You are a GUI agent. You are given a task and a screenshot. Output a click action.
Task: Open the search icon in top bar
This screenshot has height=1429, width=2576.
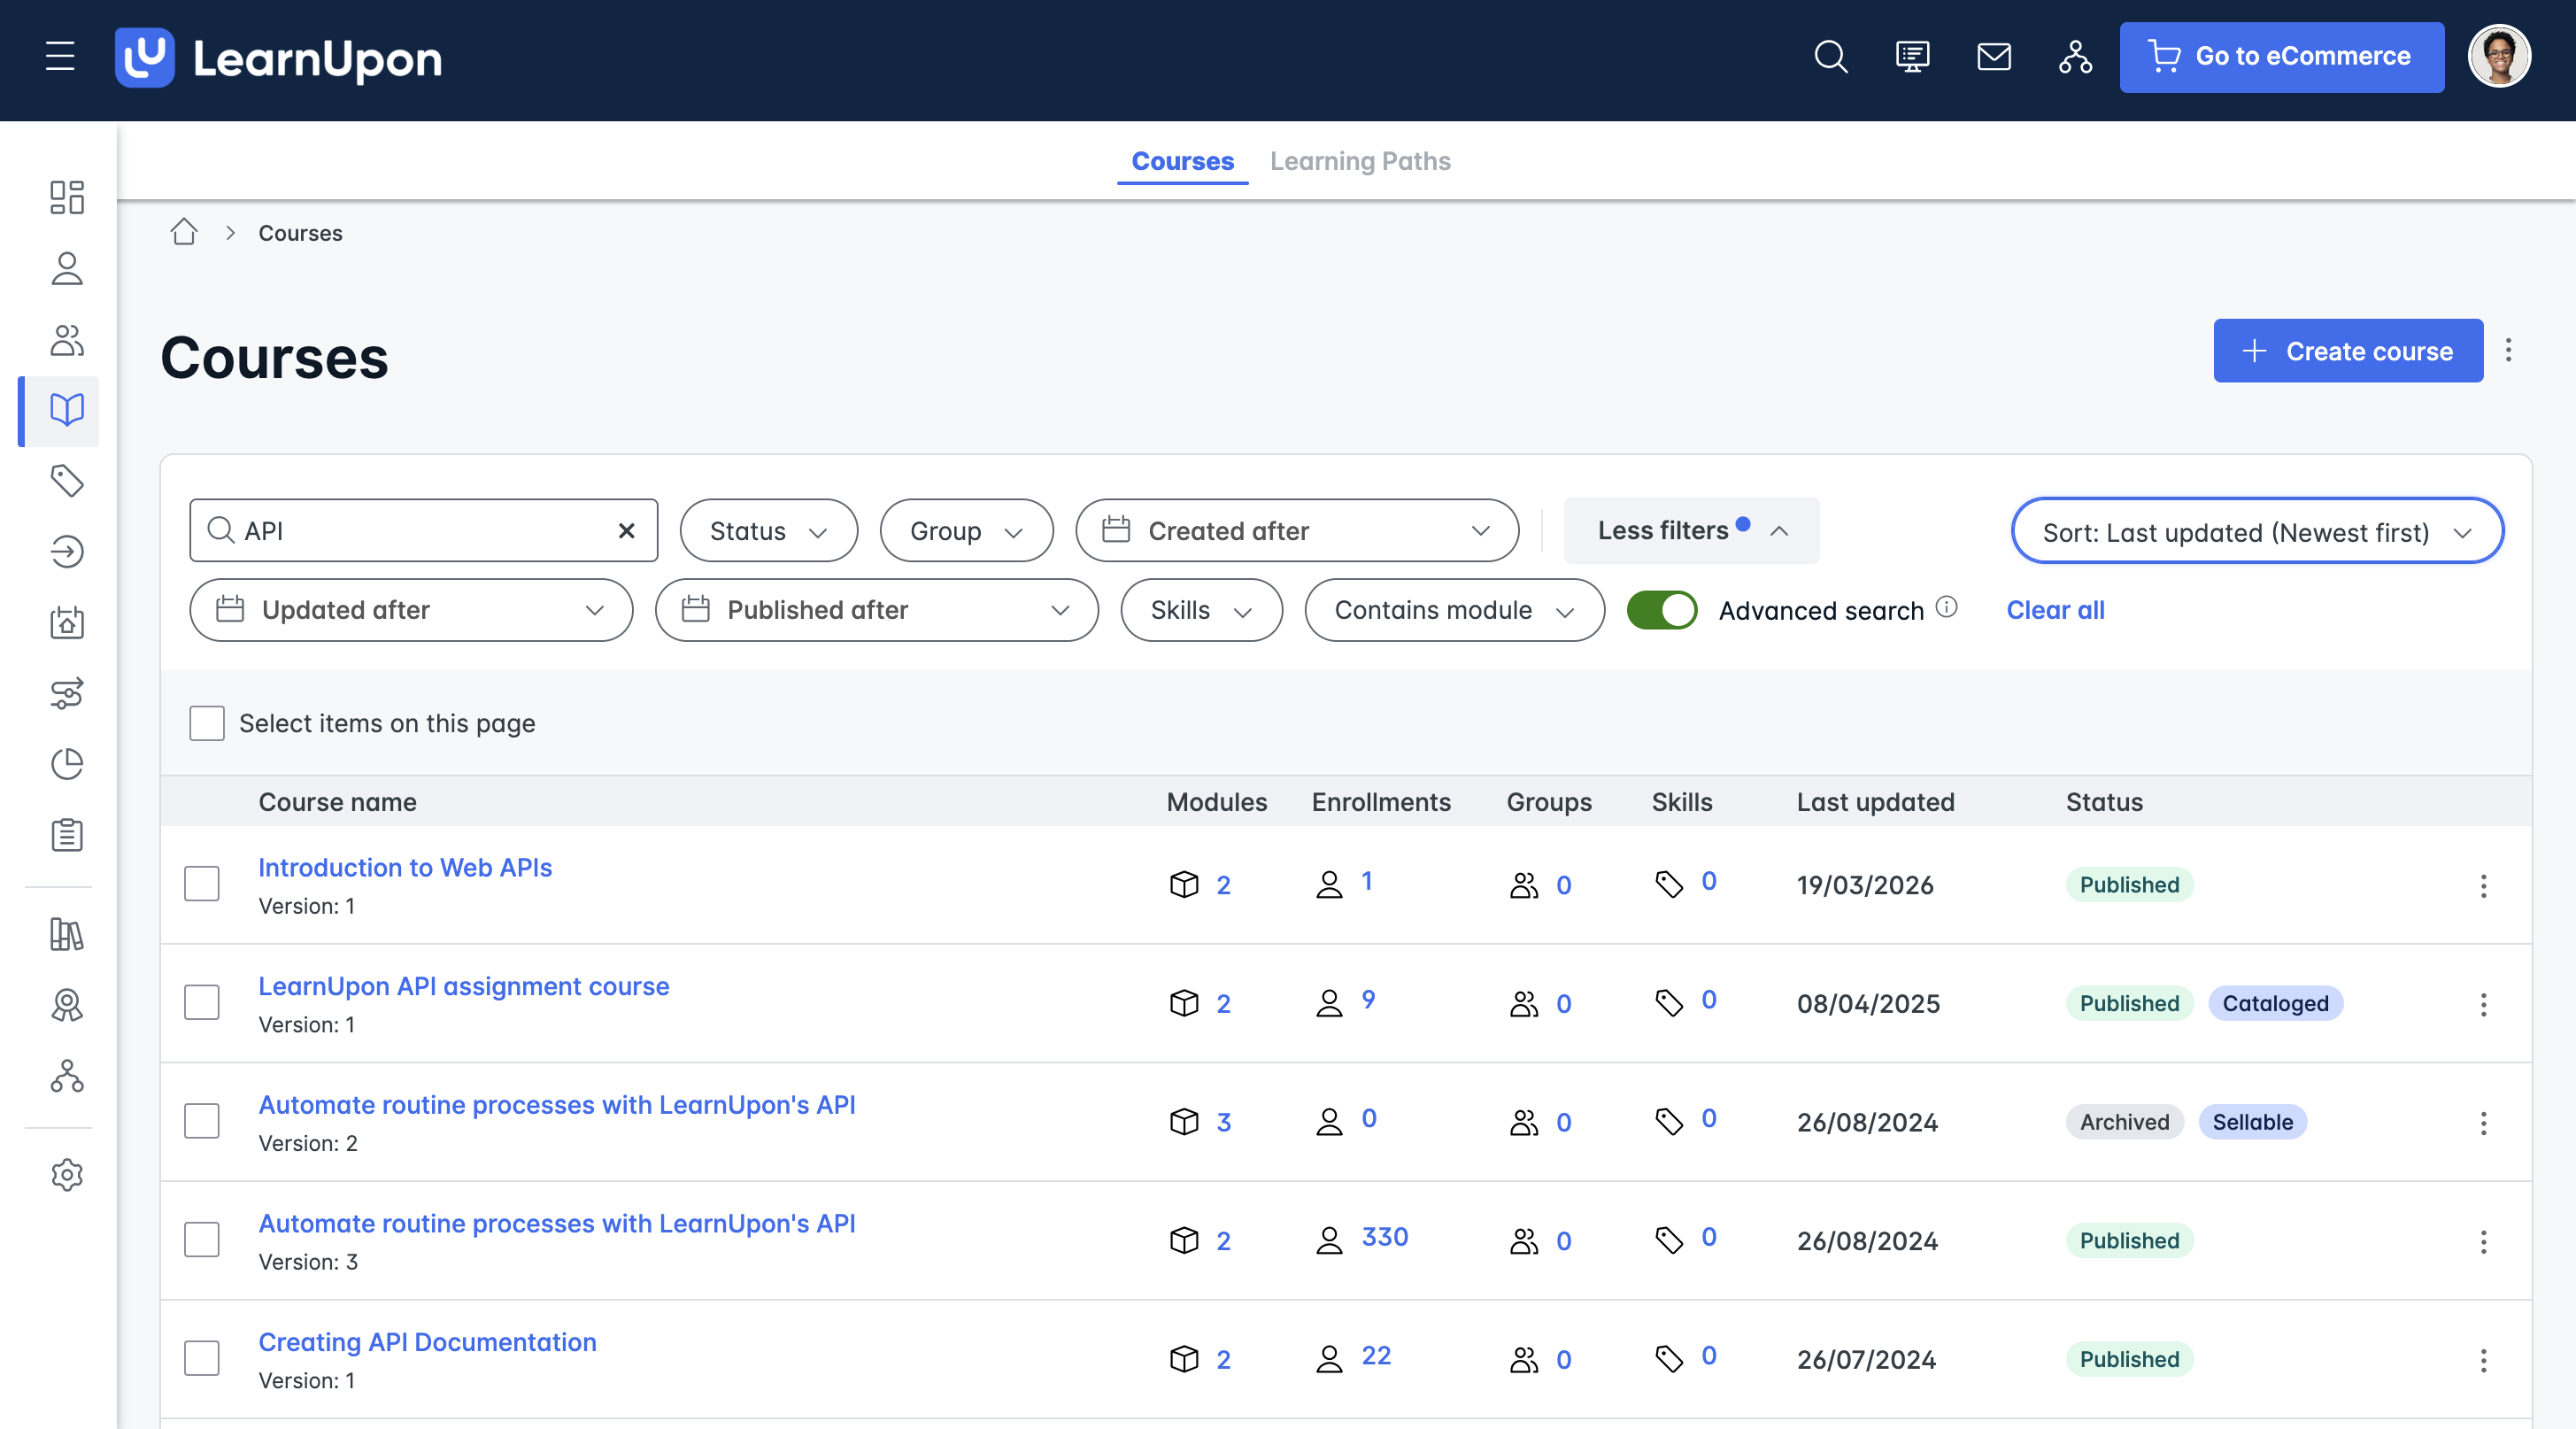click(x=1830, y=56)
